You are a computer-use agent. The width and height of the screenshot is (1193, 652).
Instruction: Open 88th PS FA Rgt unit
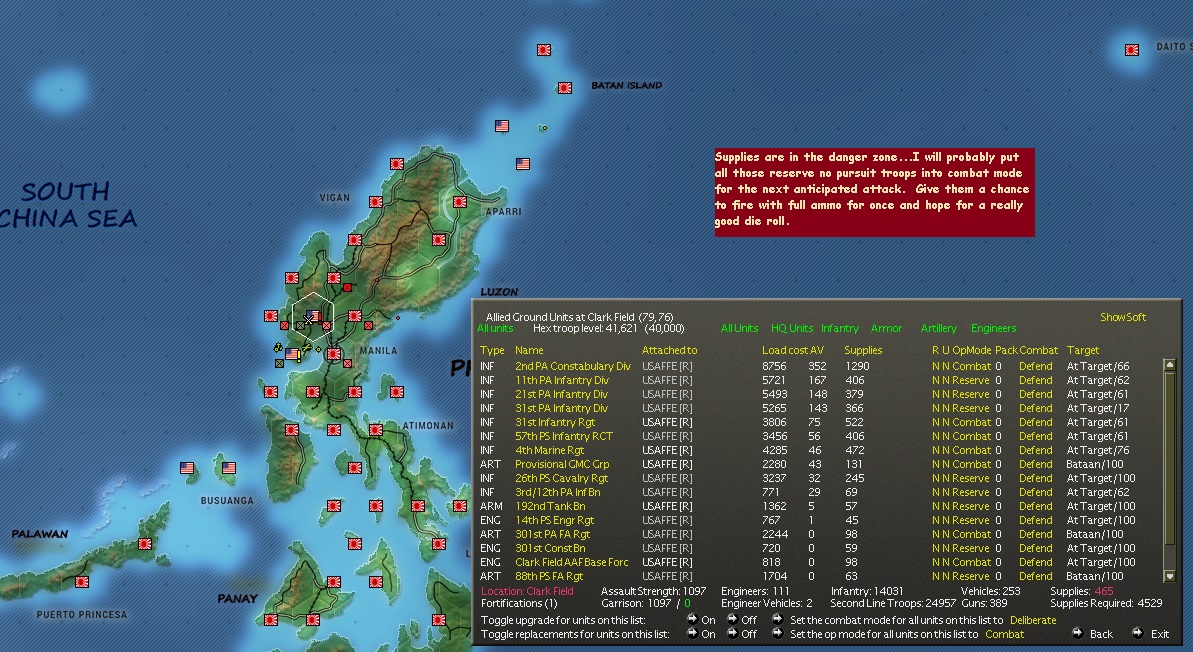[x=549, y=576]
